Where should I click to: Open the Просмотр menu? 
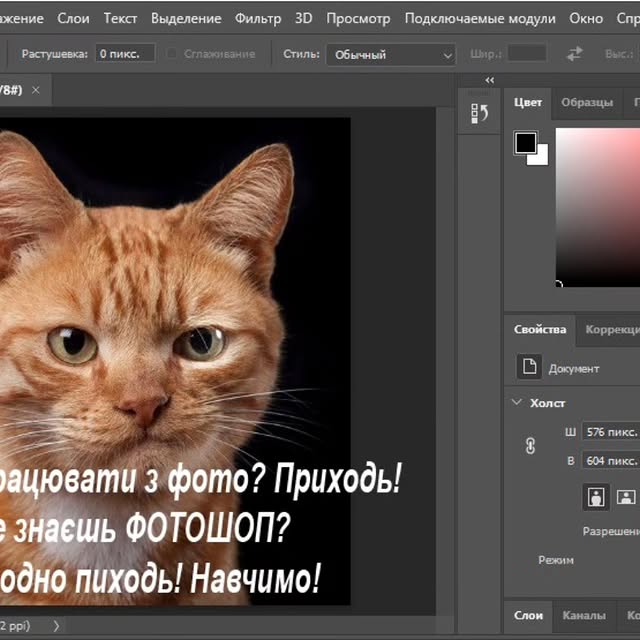358,18
